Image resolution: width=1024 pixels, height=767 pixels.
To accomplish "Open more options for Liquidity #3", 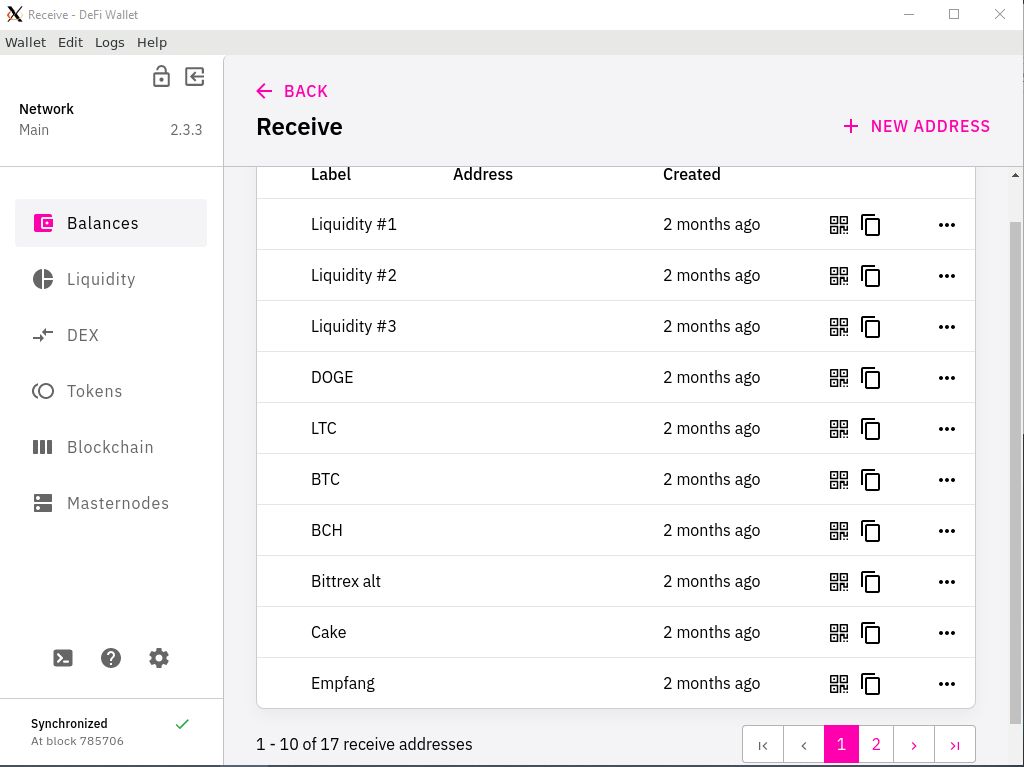I will 946,327.
